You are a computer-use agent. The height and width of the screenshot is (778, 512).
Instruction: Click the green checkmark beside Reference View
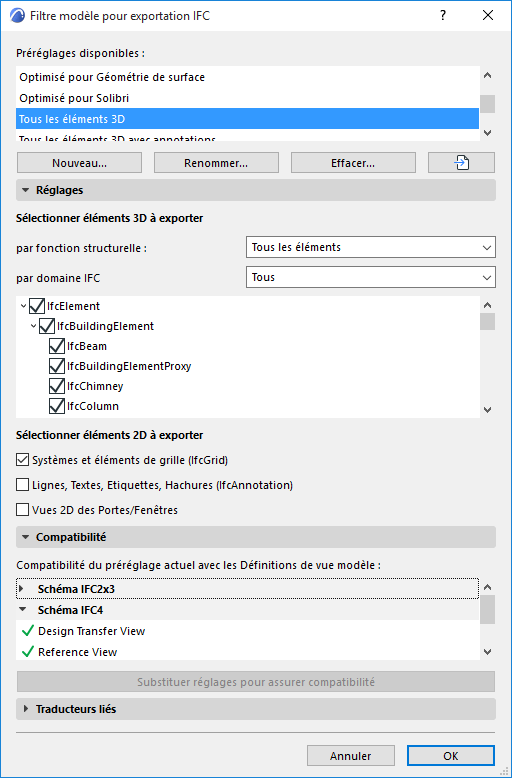tap(28, 651)
